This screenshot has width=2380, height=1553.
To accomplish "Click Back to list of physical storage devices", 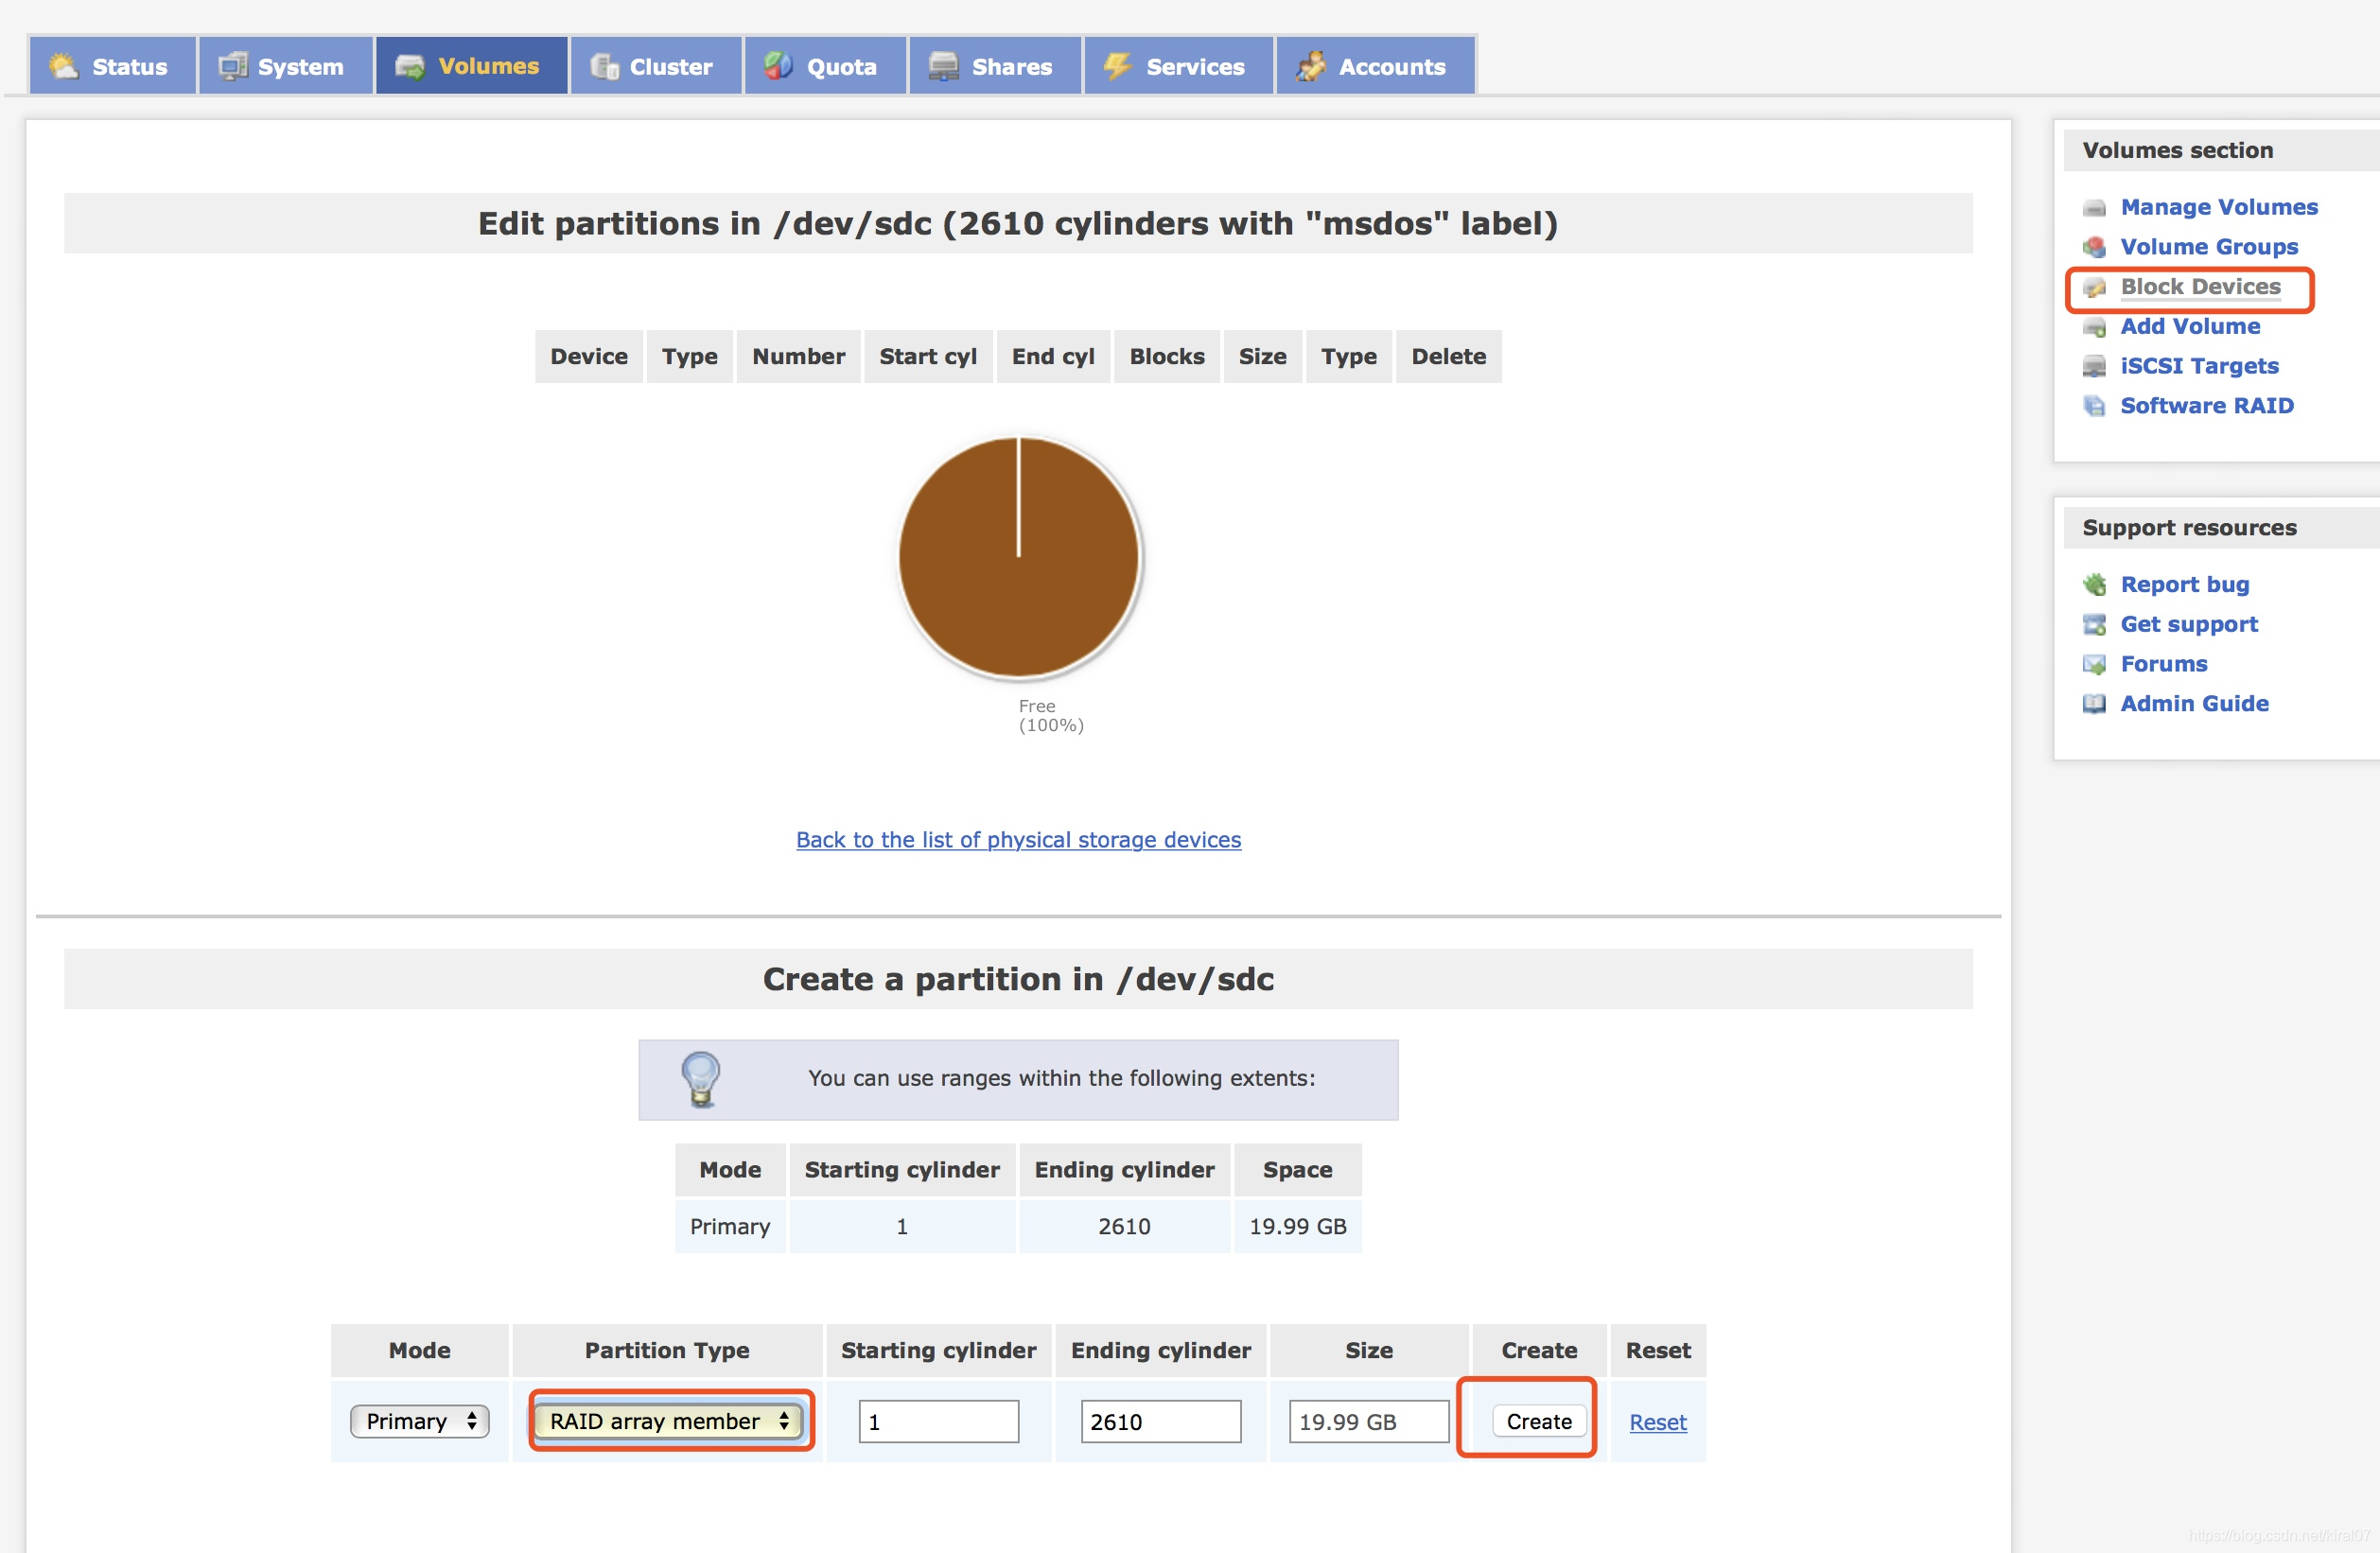I will coord(1020,842).
